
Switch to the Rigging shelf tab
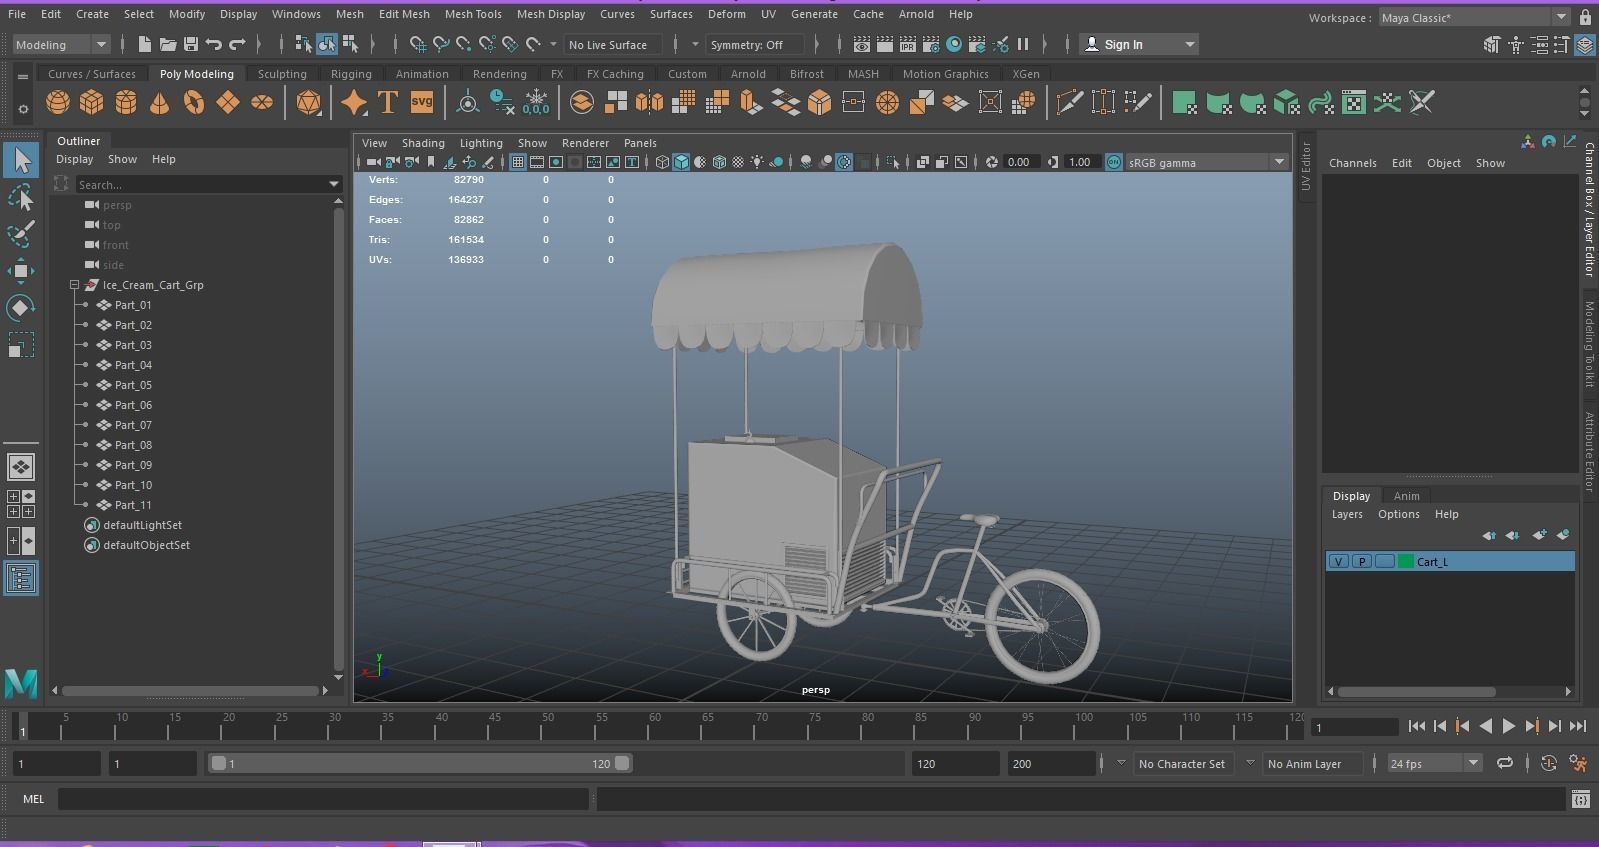[x=351, y=74]
